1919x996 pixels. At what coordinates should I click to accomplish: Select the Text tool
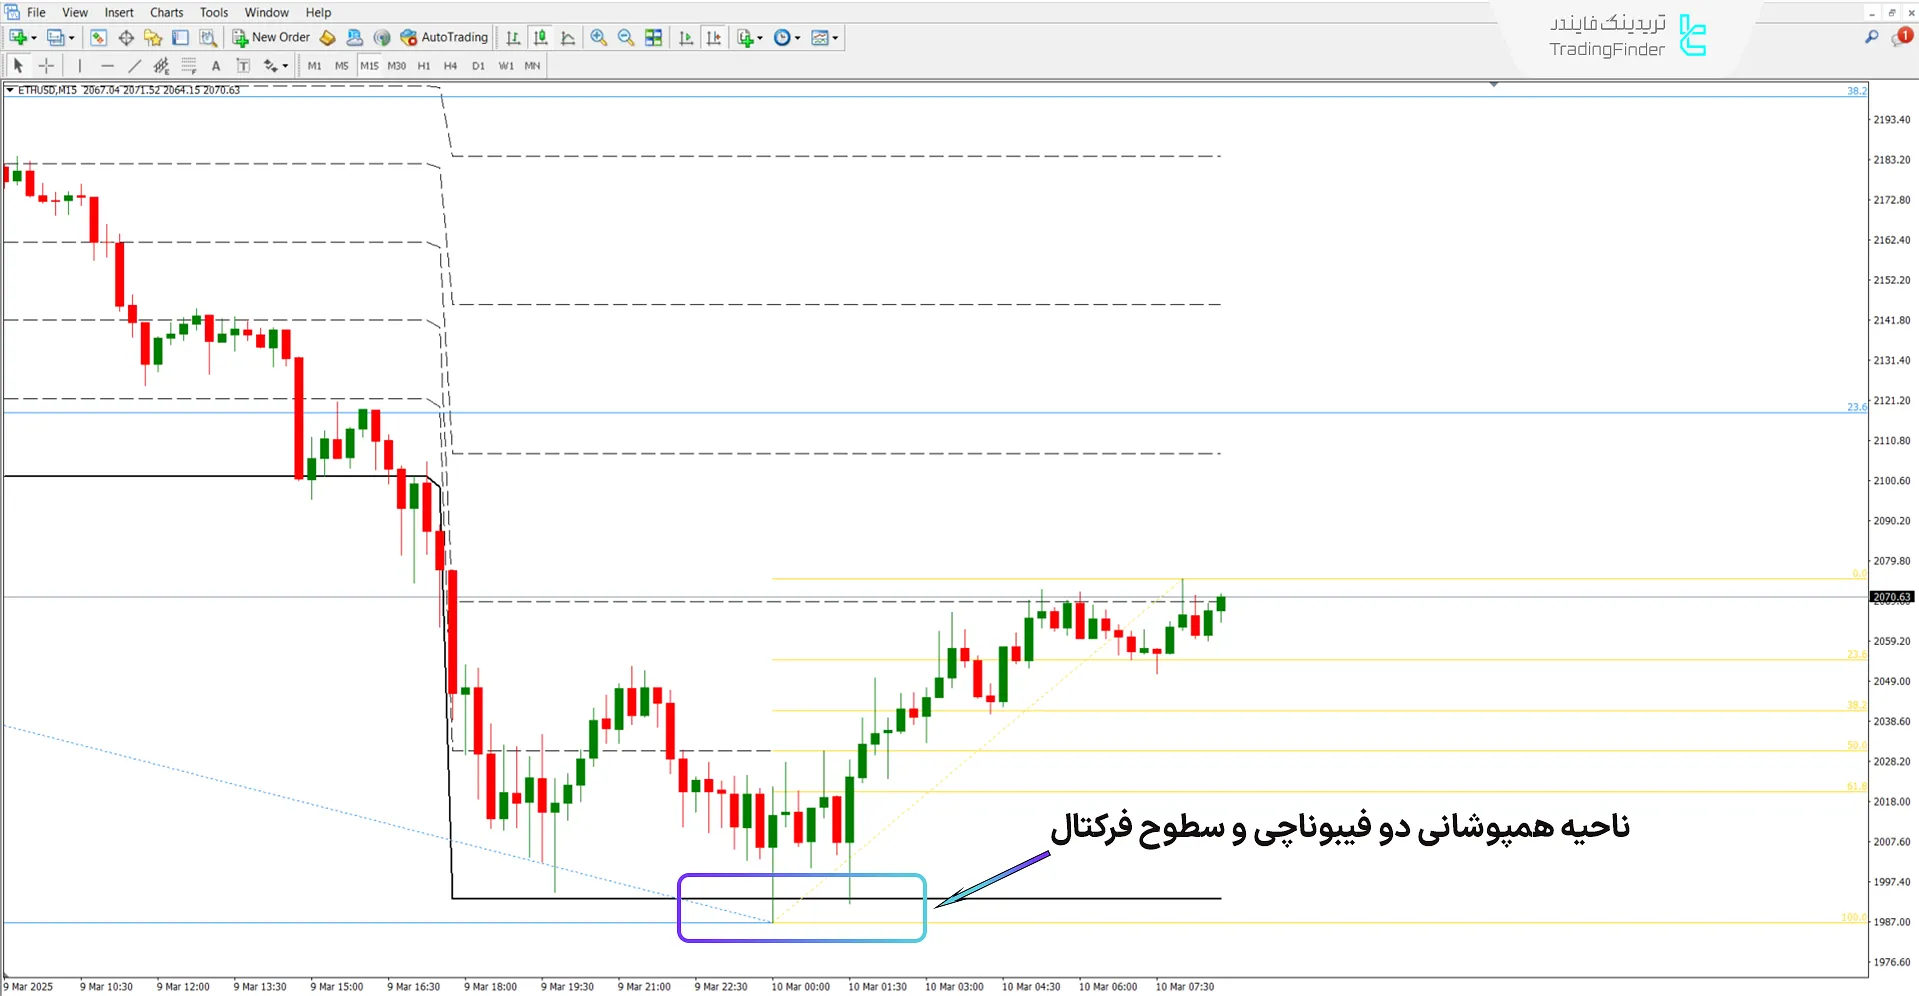pyautogui.click(x=216, y=65)
